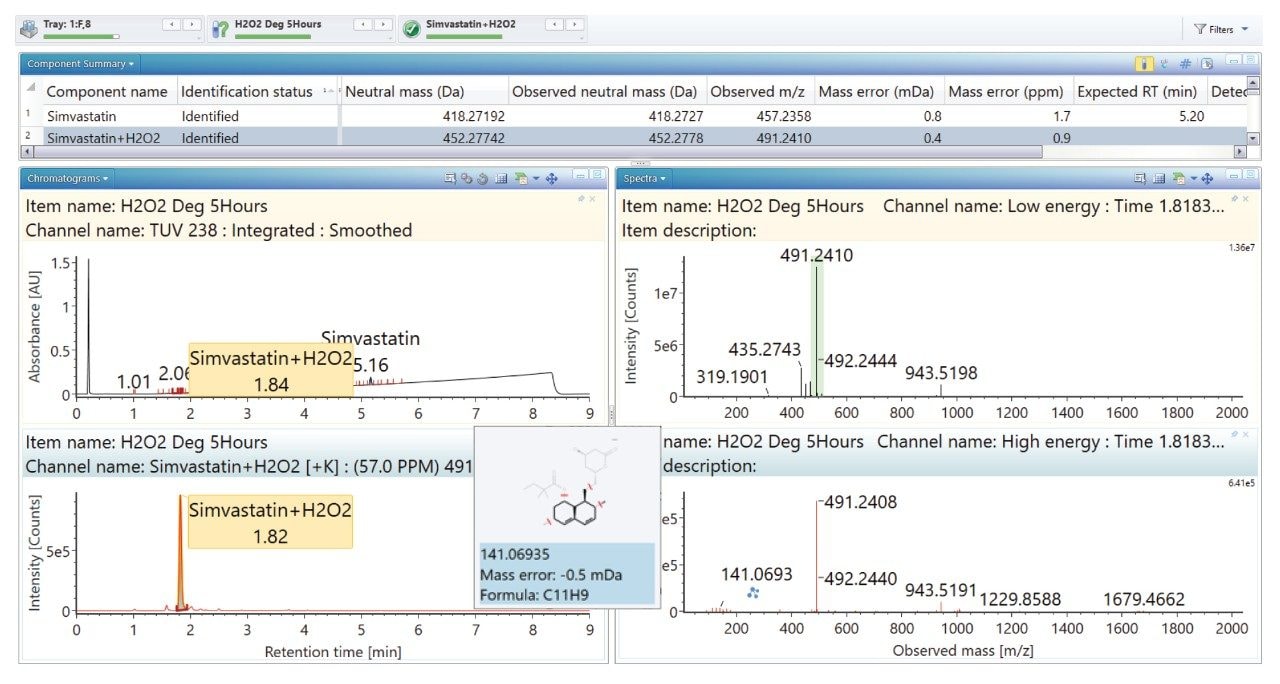Viewport: 1280px width, 684px height.
Task: Pin the High energy spectrum plot
Action: click(1234, 434)
